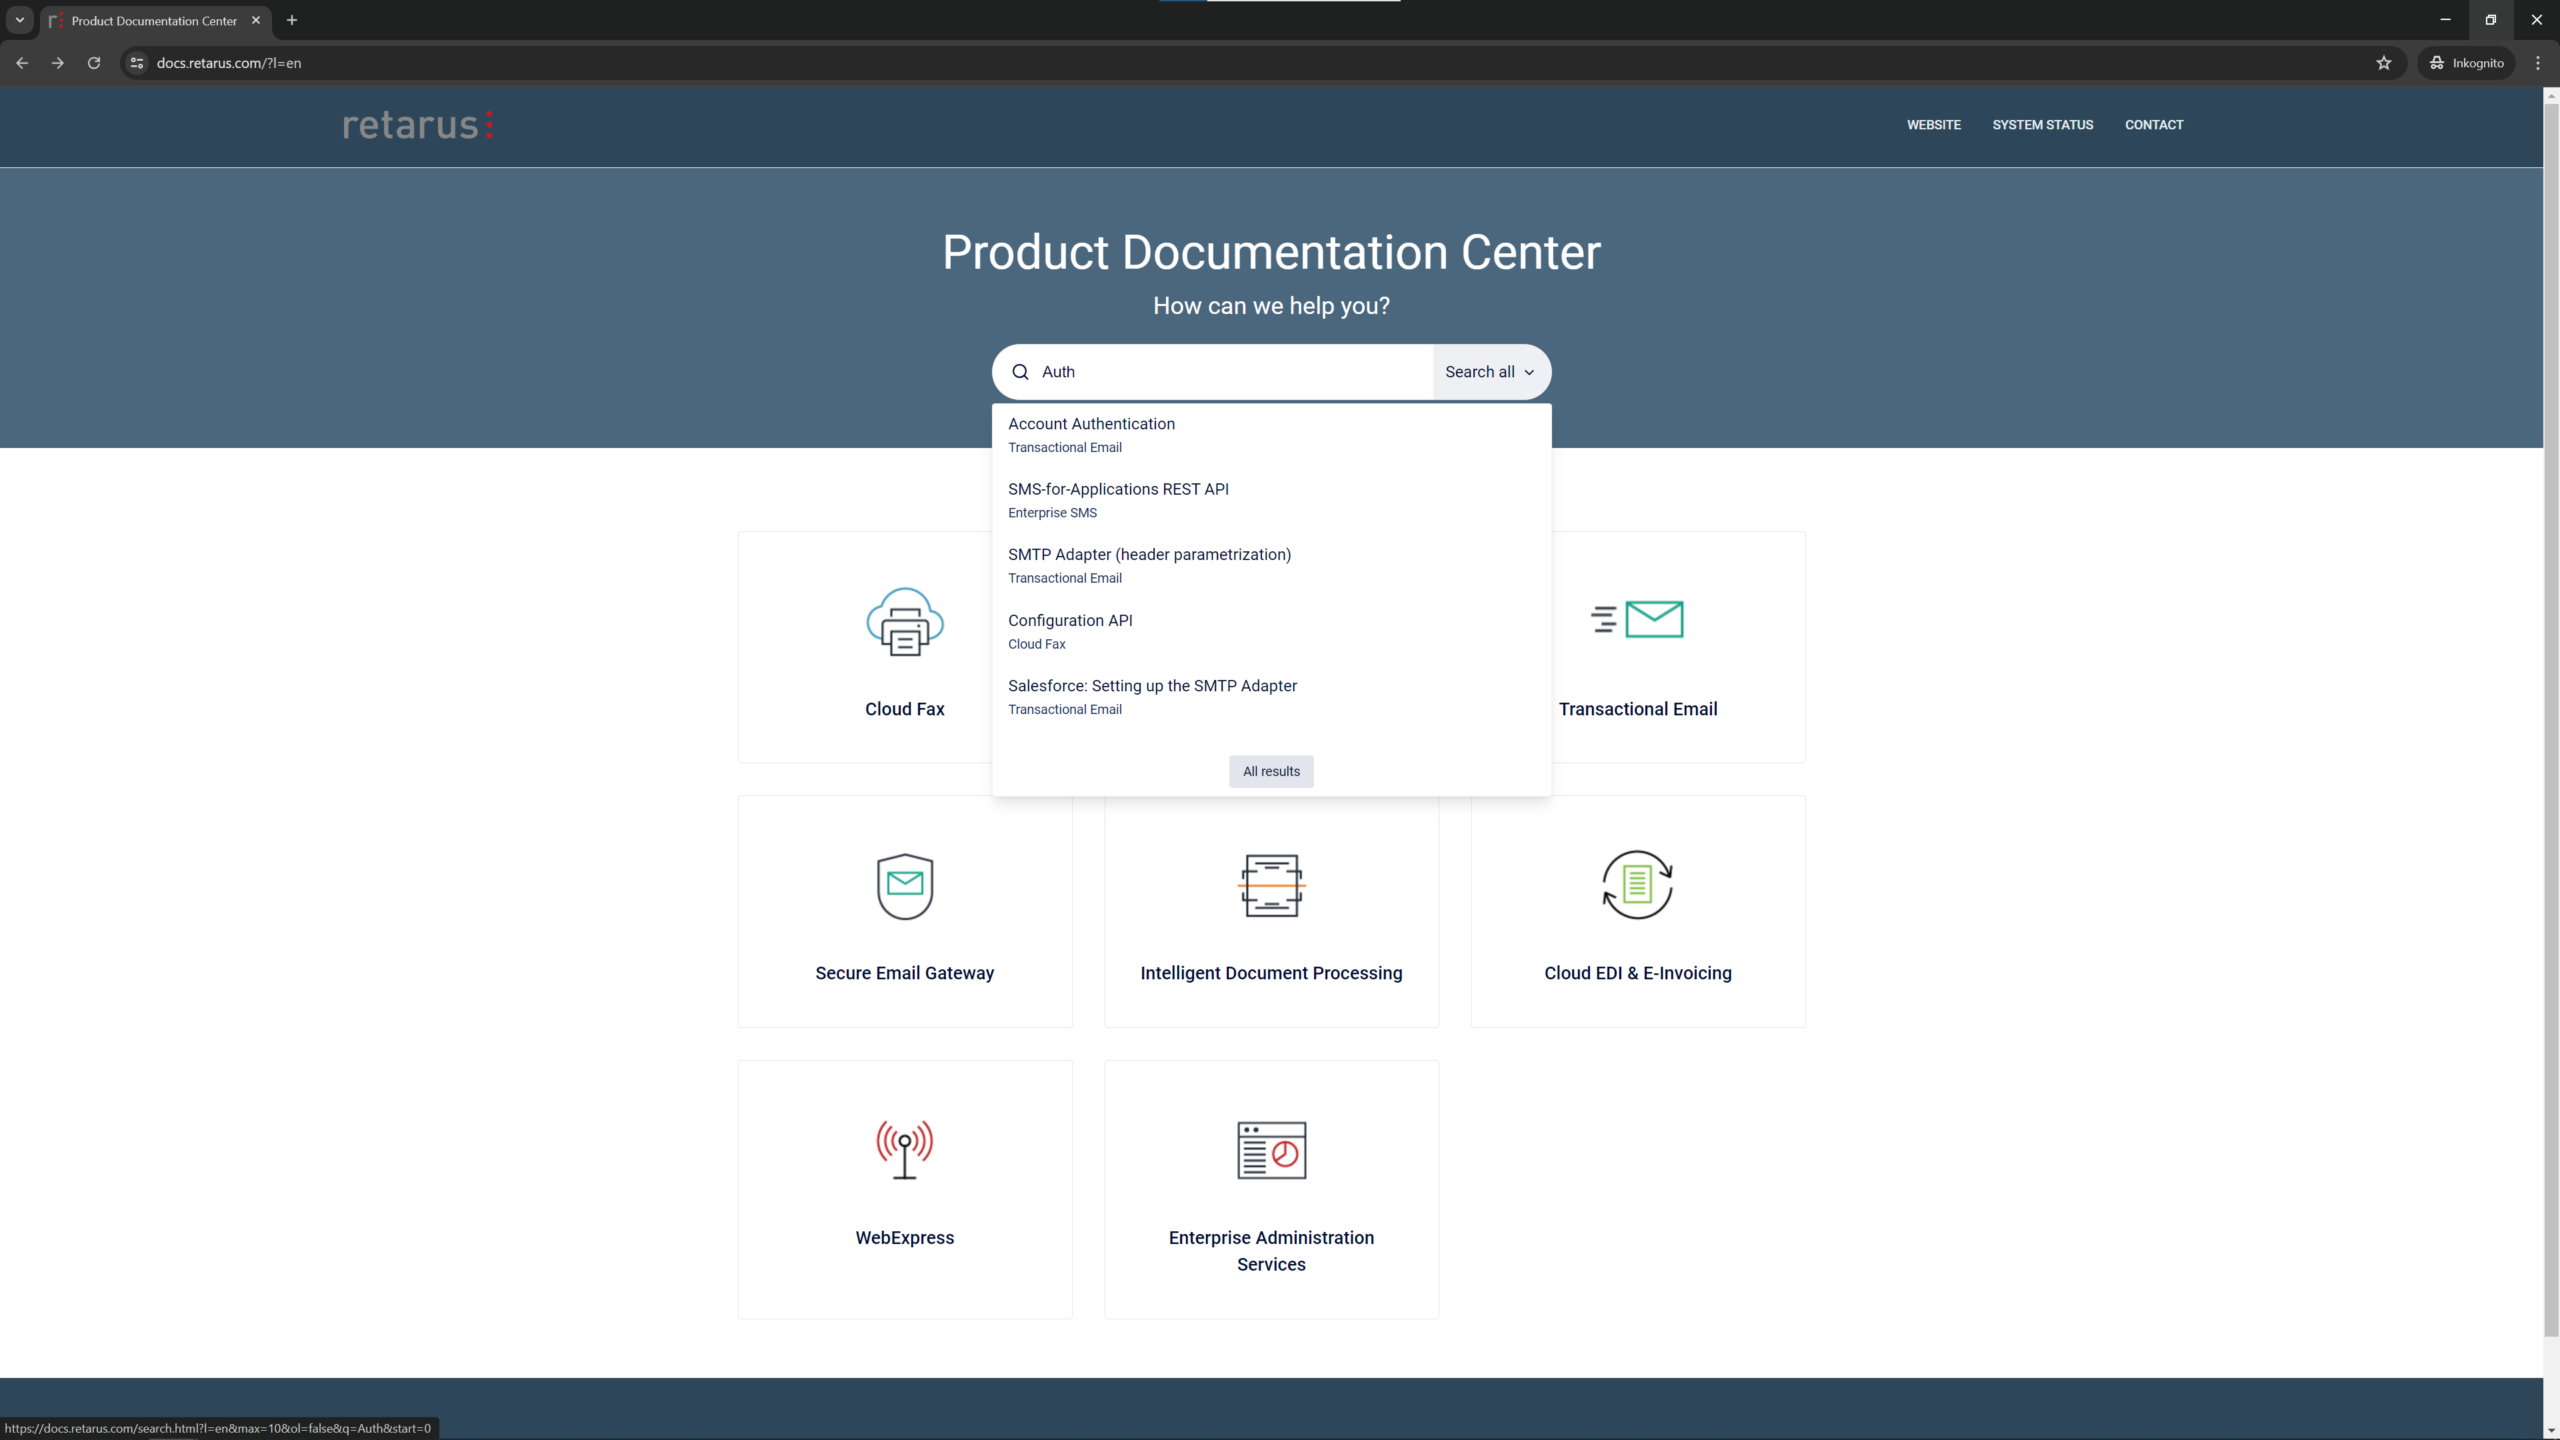
Task: Open the Cloud Fax printer icon
Action: tap(905, 621)
